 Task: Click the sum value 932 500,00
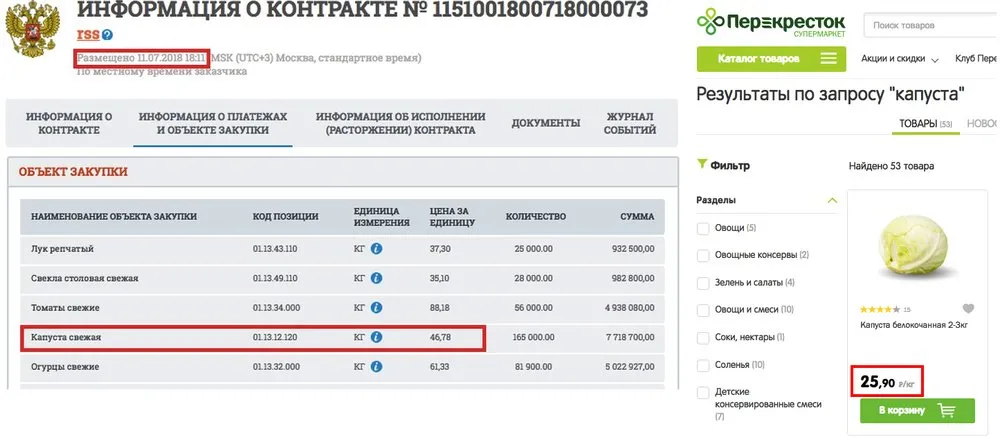pyautogui.click(x=632, y=249)
